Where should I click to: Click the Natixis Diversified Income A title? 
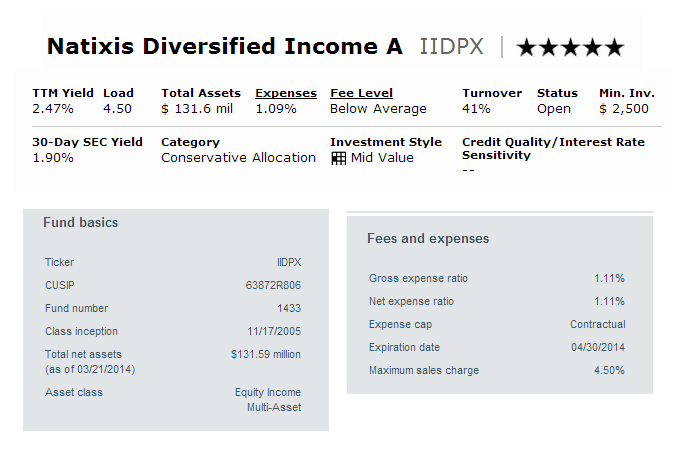[225, 46]
